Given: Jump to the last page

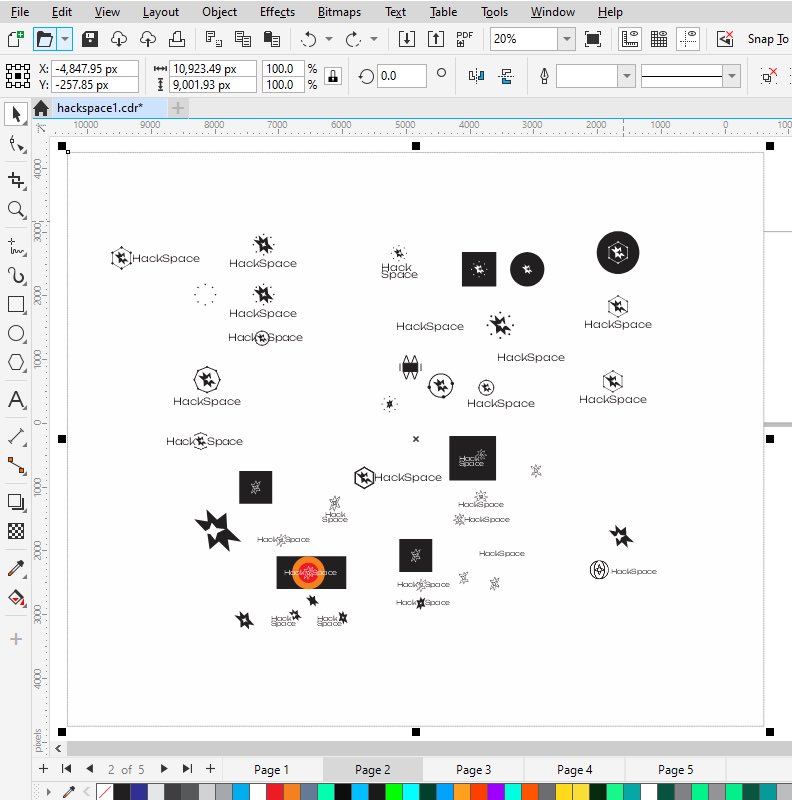Looking at the screenshot, I should coord(187,768).
